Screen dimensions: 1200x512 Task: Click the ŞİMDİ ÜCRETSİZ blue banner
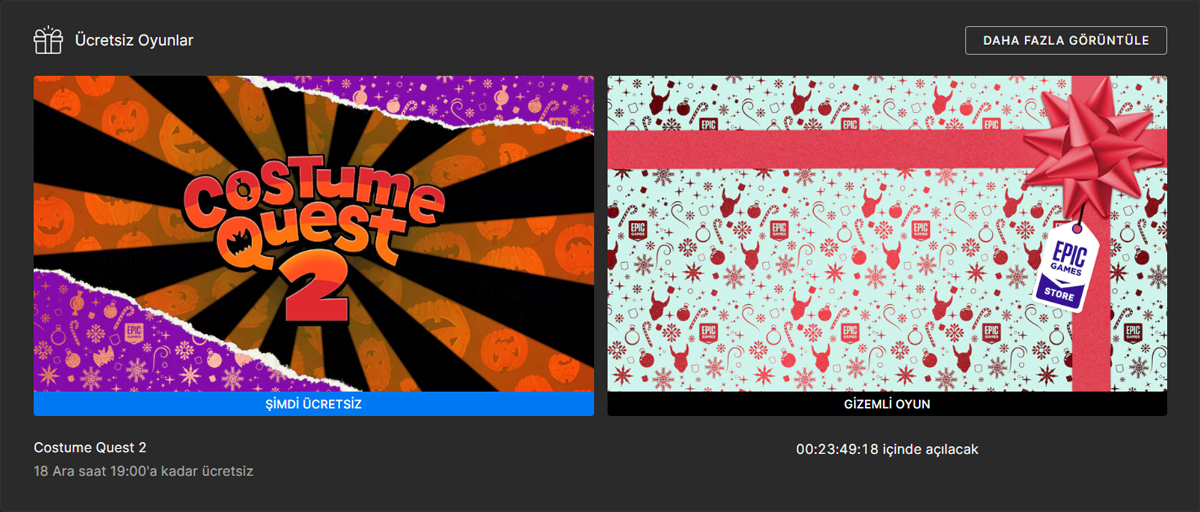[x=314, y=404]
